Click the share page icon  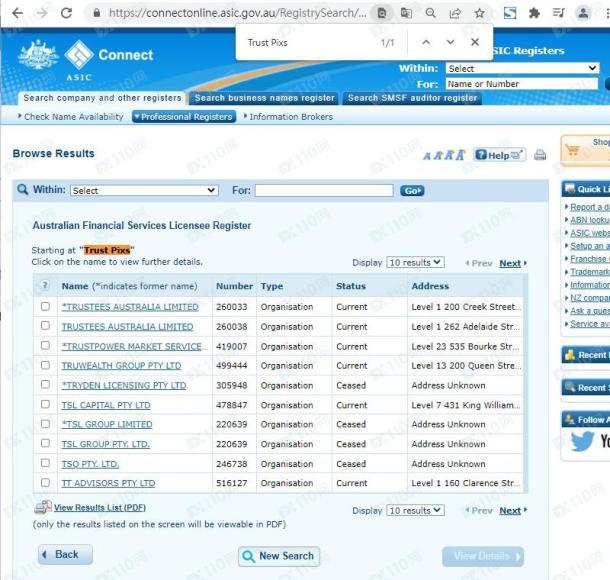pyautogui.click(x=455, y=13)
